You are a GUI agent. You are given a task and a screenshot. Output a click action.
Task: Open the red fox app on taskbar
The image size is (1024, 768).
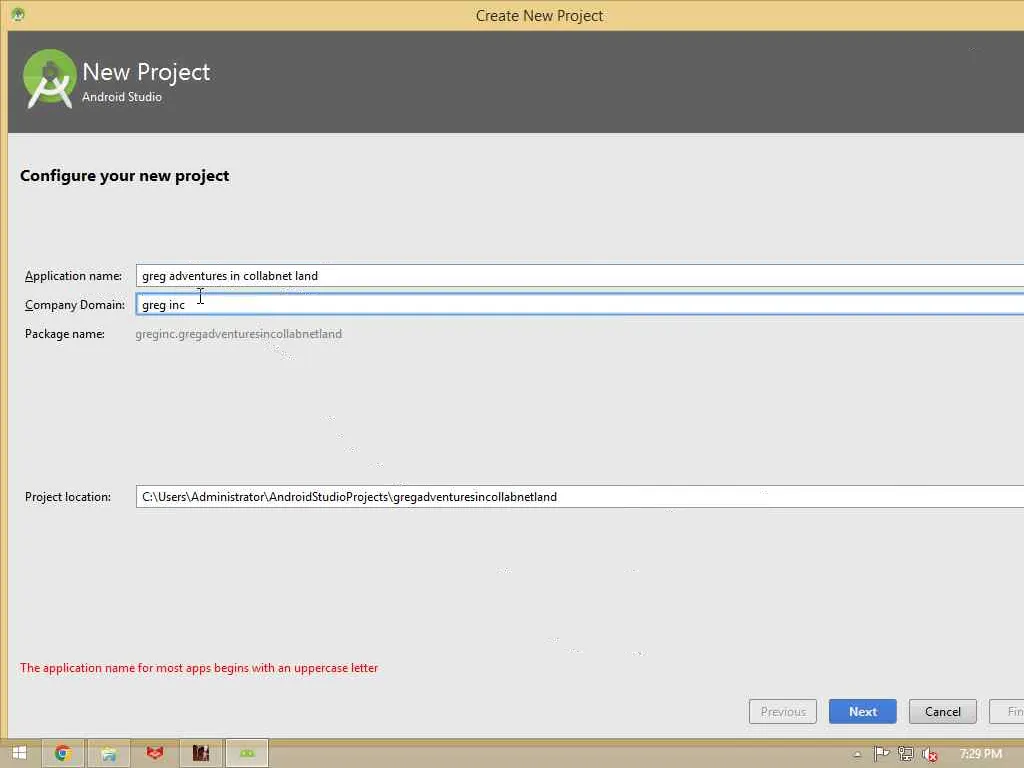155,753
